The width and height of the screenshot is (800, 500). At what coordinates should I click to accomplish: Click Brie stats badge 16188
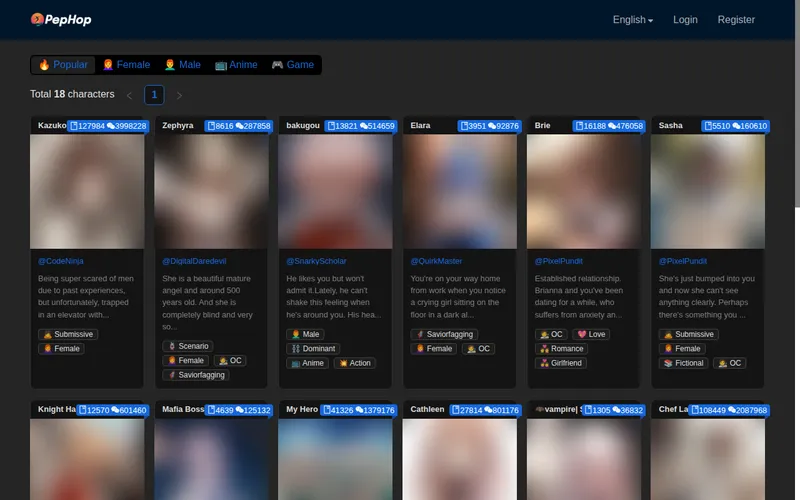[x=608, y=126]
